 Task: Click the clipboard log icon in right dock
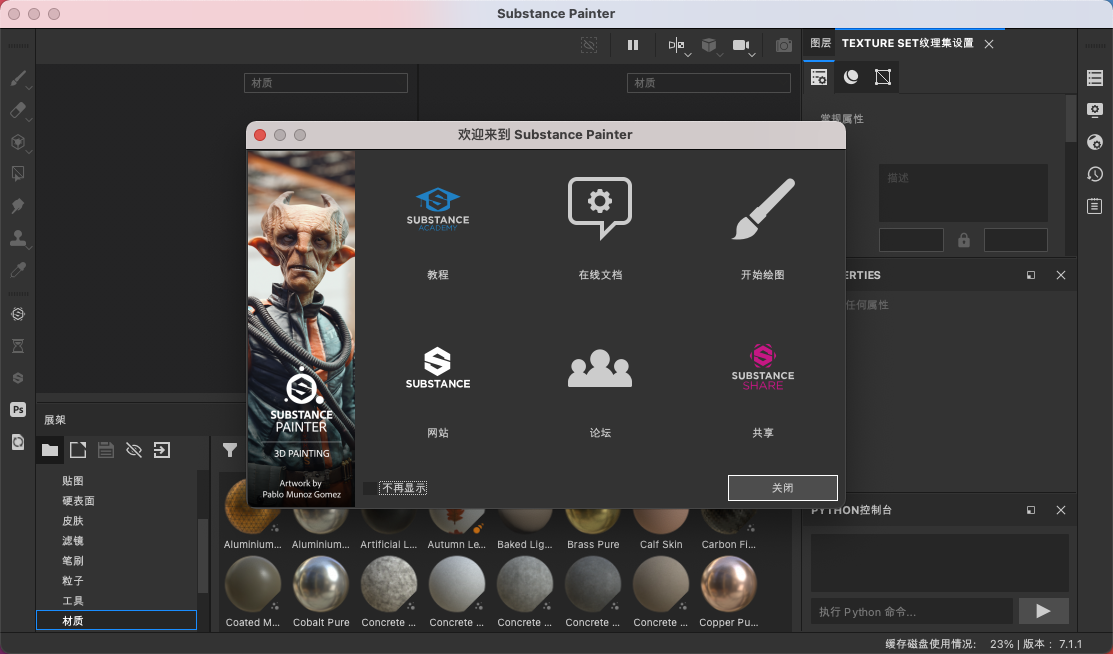tap(1095, 206)
